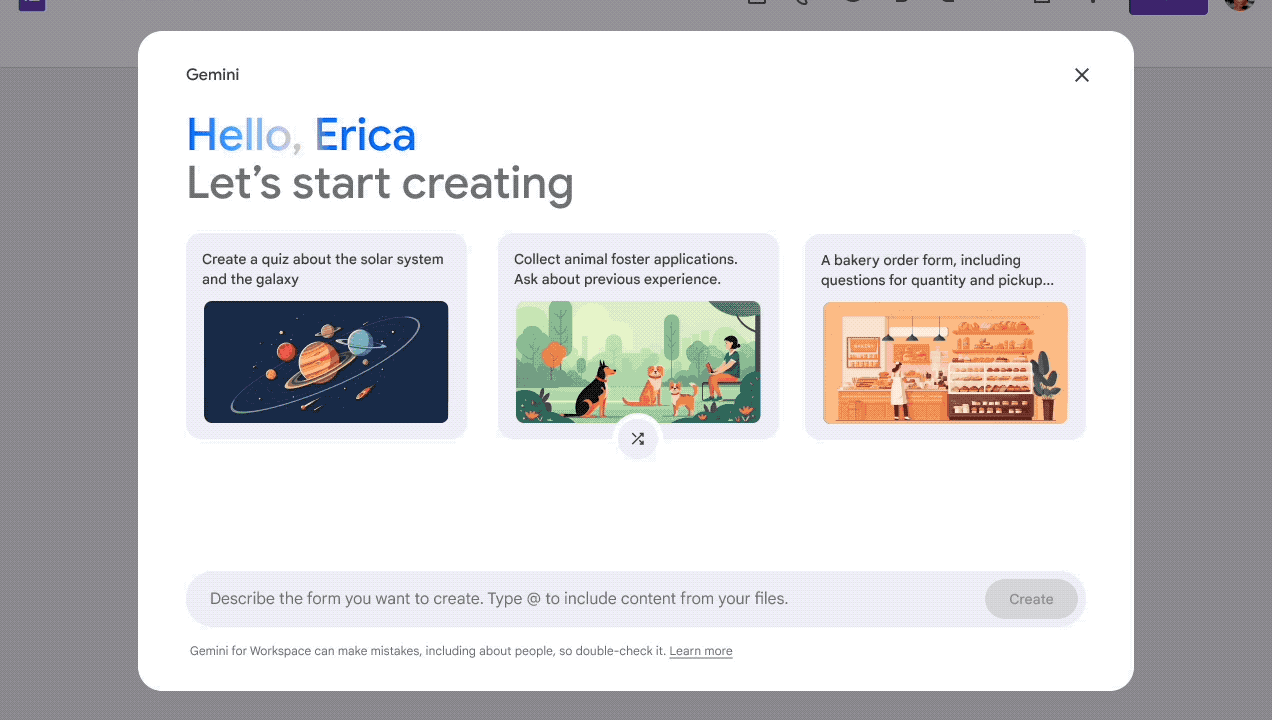Image resolution: width=1272 pixels, height=720 pixels.
Task: Click the 'Gemini' dialog title
Action: coord(212,75)
